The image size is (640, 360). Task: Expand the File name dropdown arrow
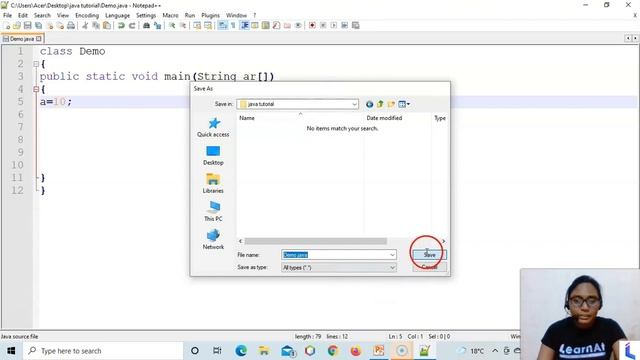tap(392, 255)
